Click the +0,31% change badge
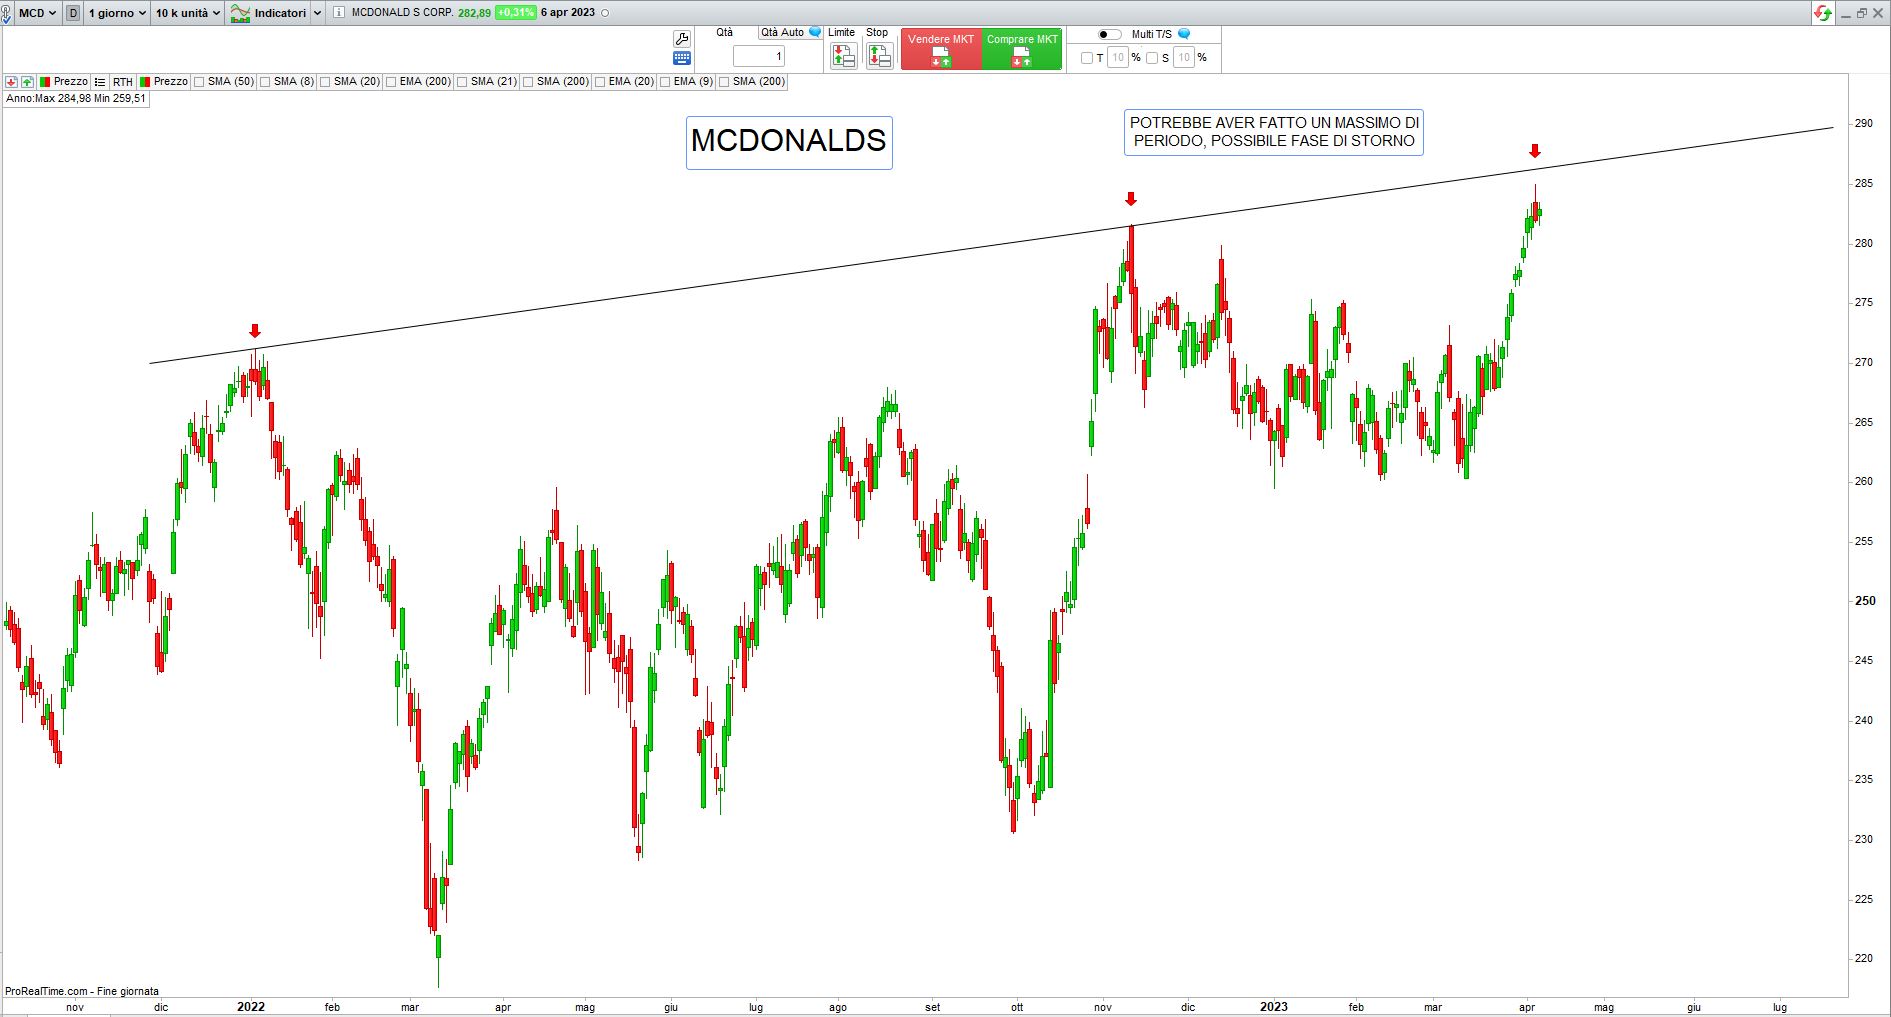This screenshot has height=1017, width=1891. pyautogui.click(x=516, y=13)
